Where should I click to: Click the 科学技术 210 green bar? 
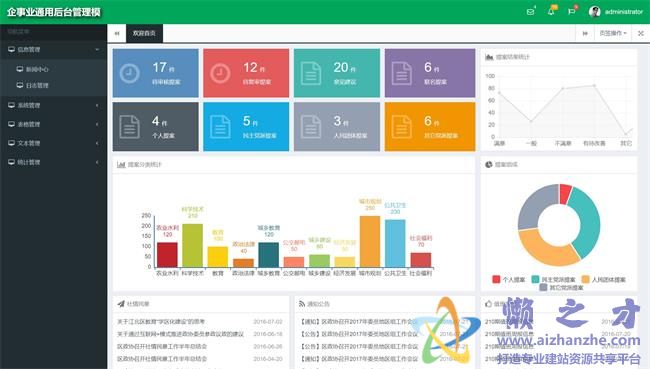(x=193, y=245)
